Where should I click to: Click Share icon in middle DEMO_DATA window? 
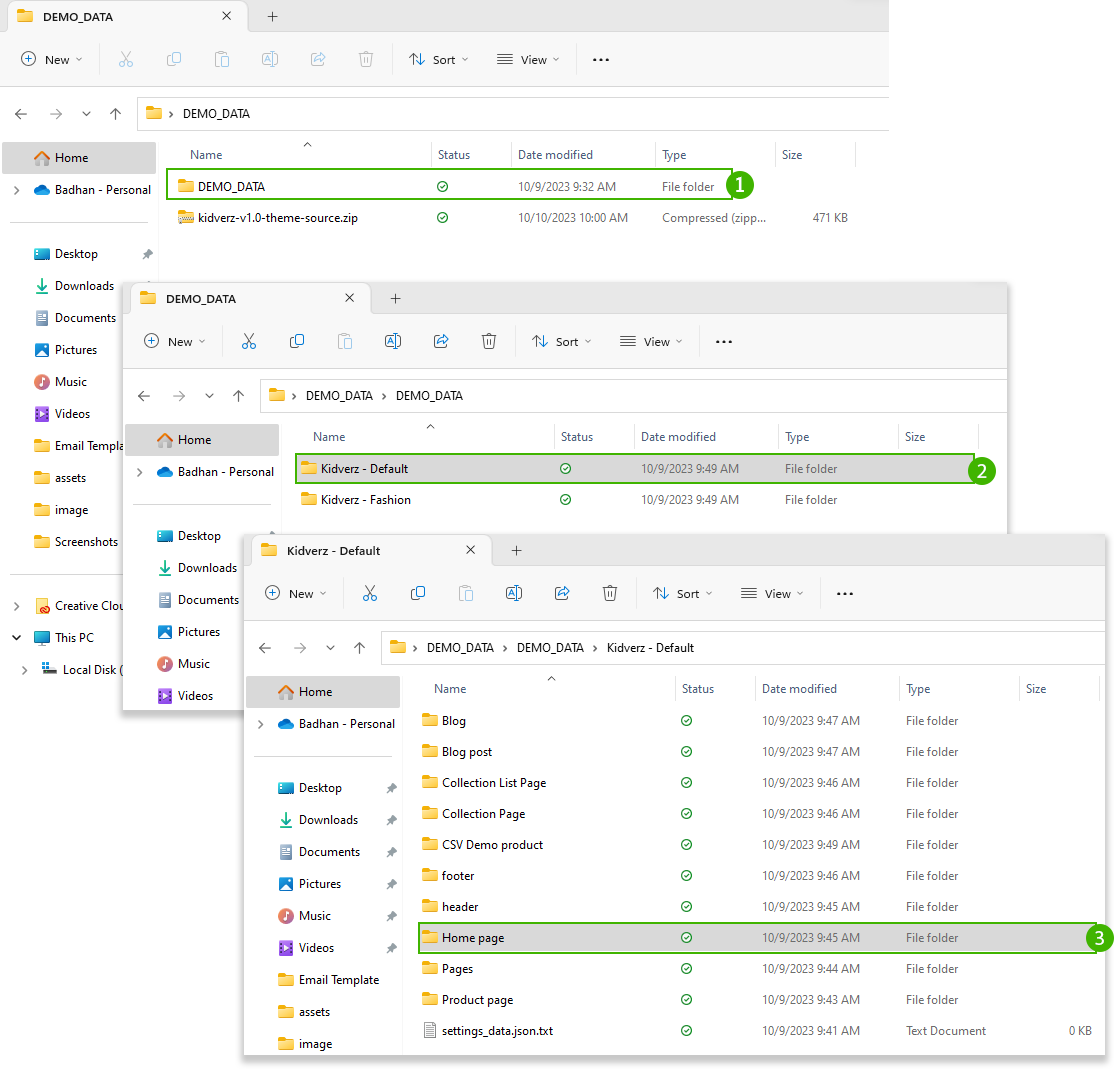pos(441,342)
